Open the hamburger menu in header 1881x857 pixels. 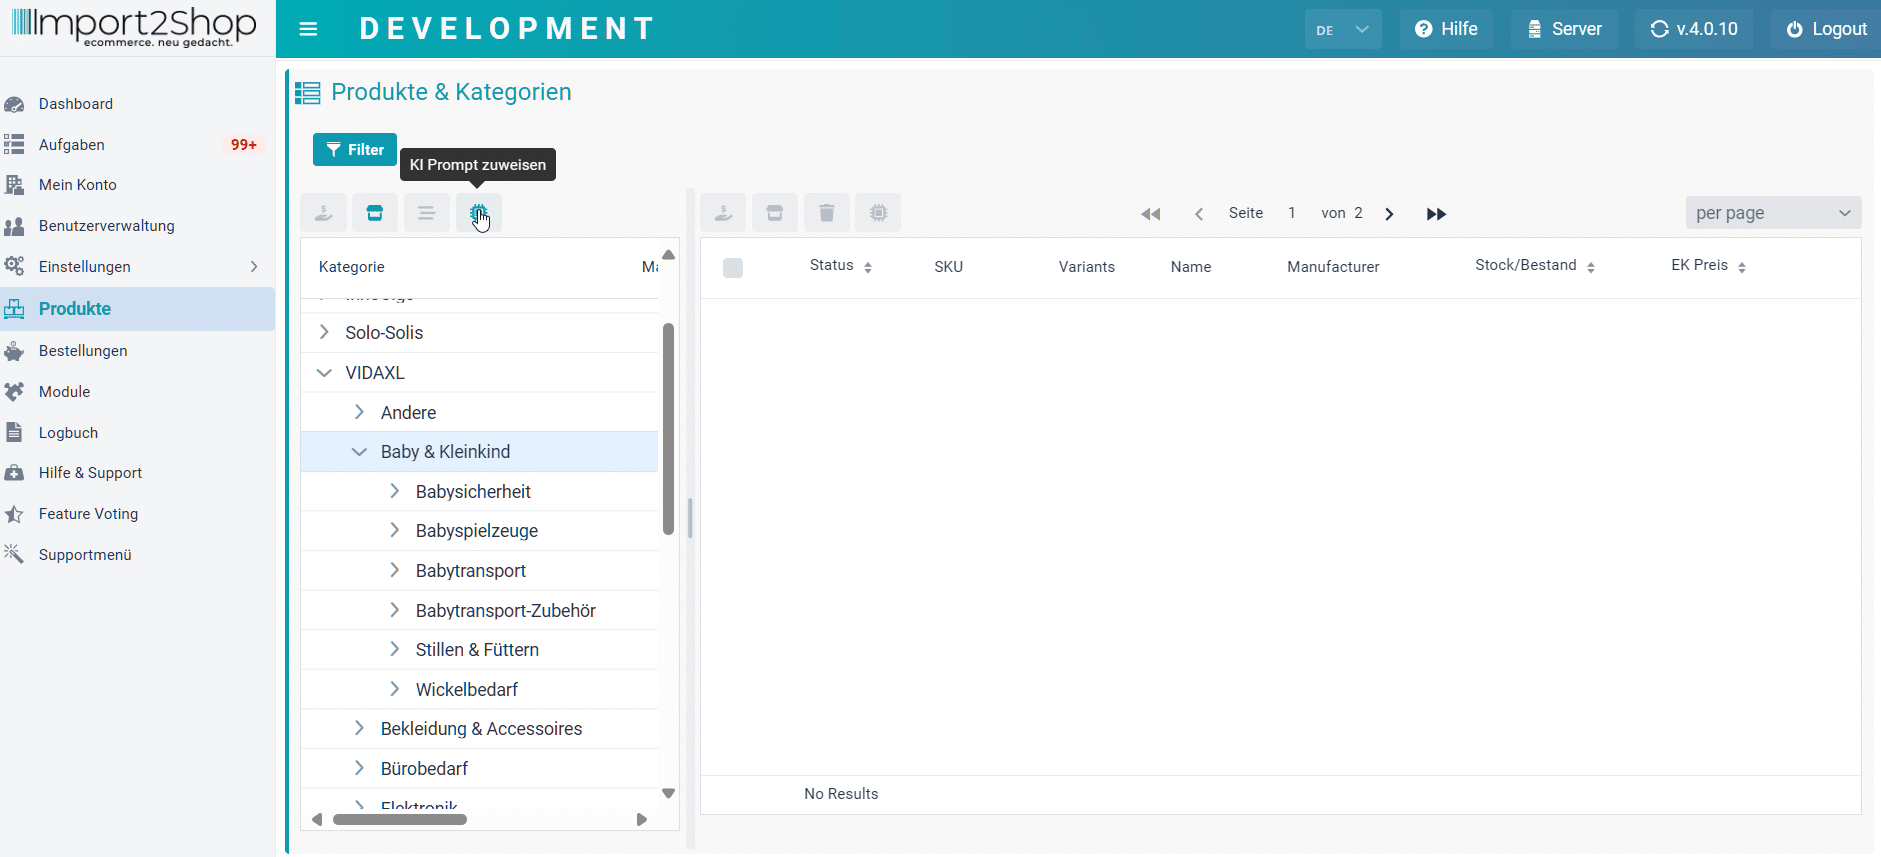(x=308, y=29)
